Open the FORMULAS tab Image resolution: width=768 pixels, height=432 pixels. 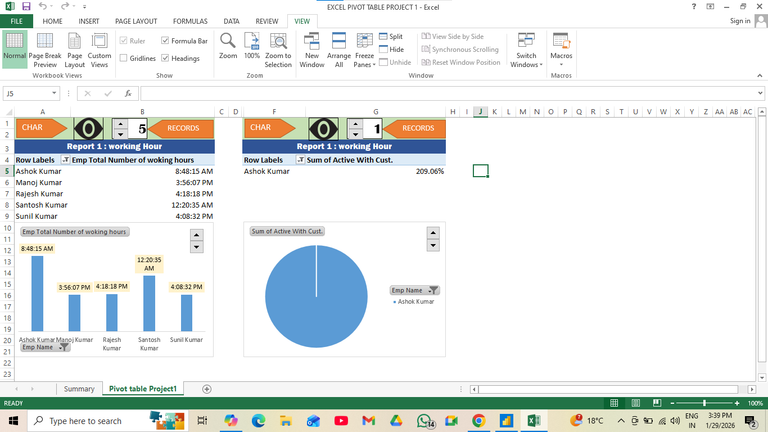pyautogui.click(x=190, y=21)
